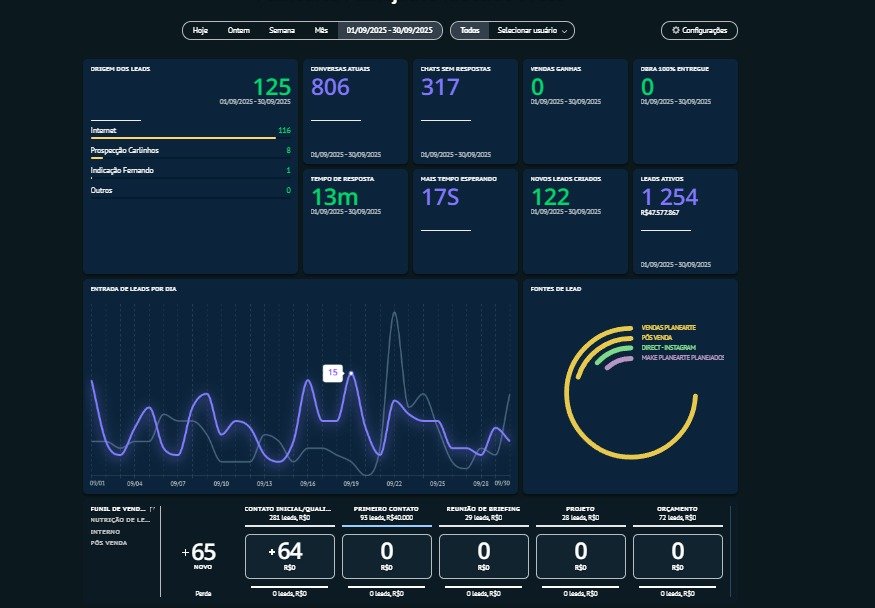
Task: Choose the Semana period filter
Action: [x=282, y=31]
